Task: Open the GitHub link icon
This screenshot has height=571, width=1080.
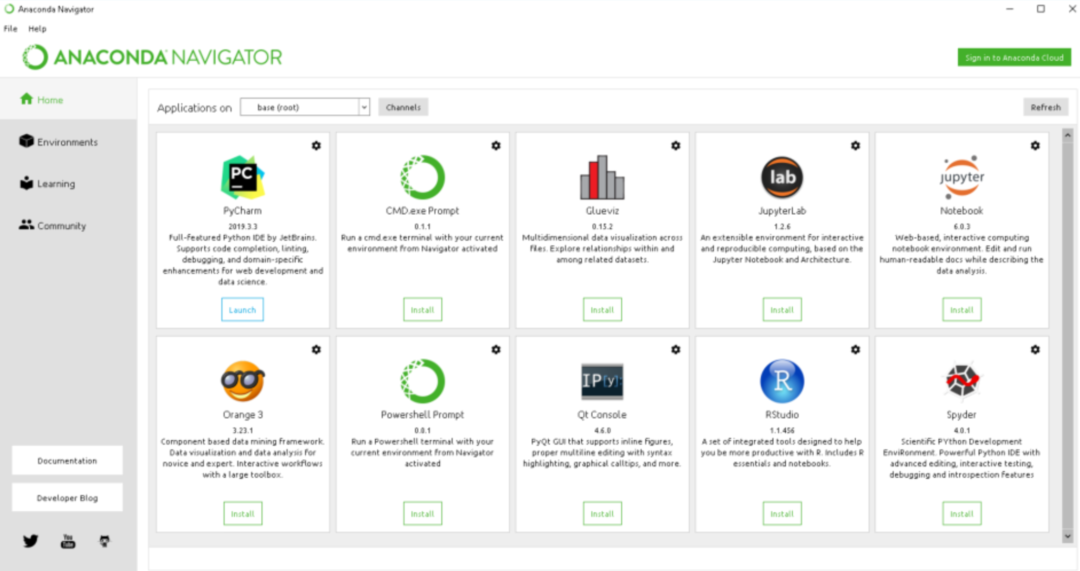Action: tap(105, 541)
